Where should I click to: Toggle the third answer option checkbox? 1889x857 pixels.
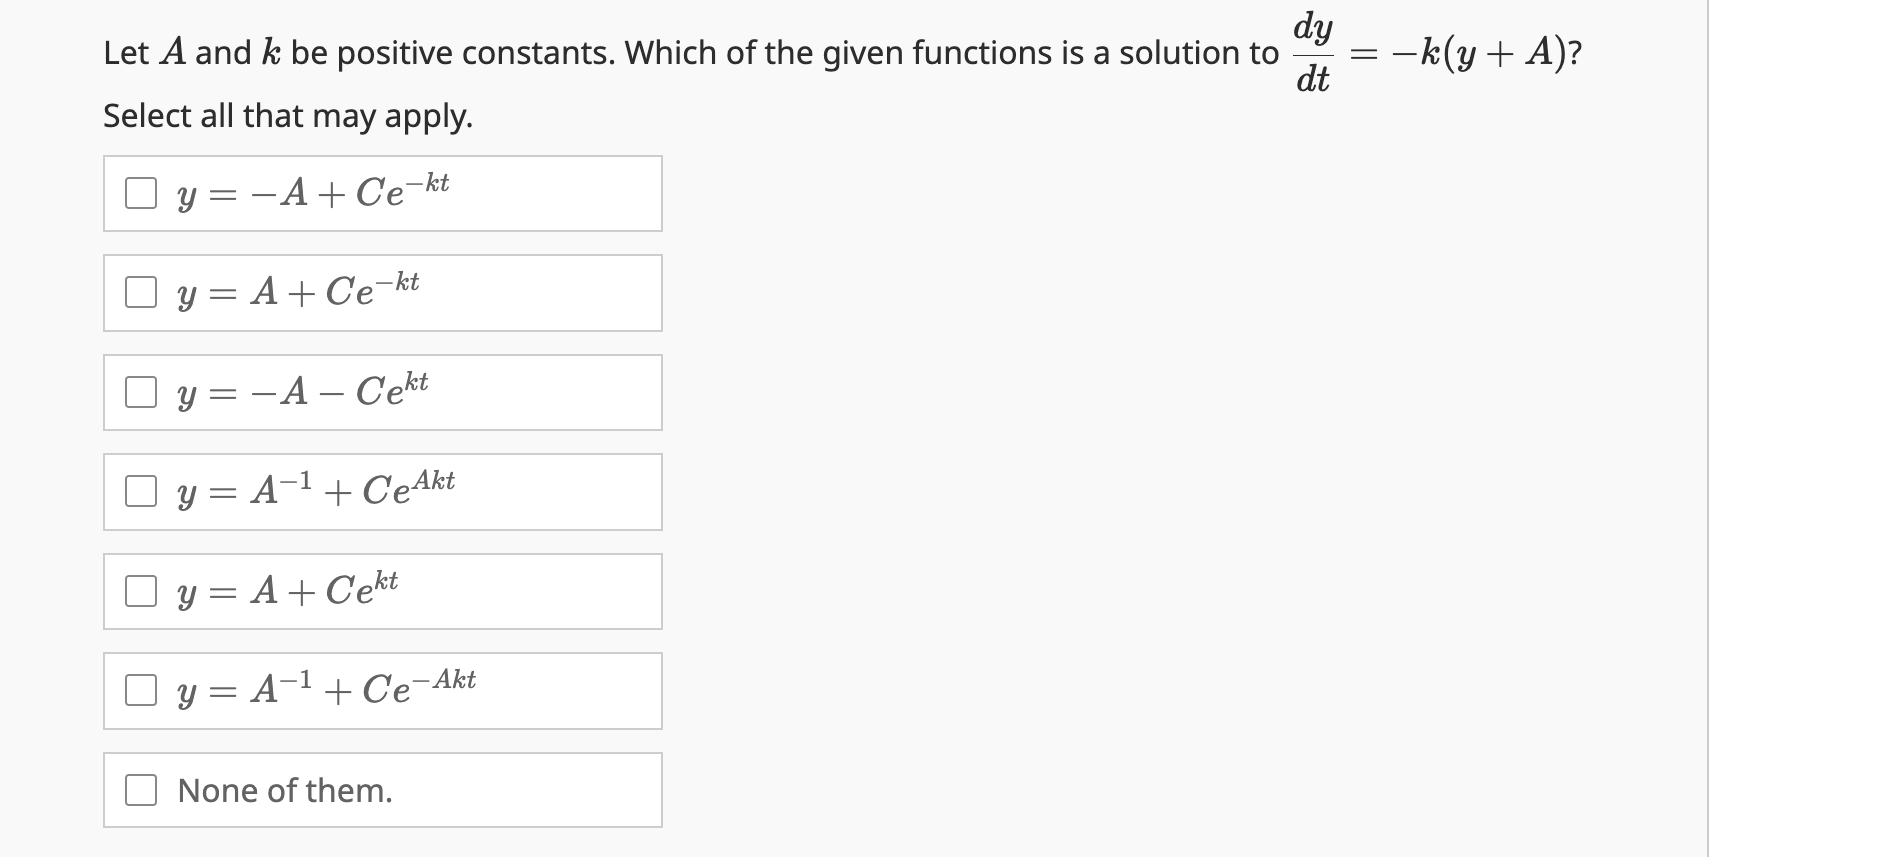tap(141, 392)
